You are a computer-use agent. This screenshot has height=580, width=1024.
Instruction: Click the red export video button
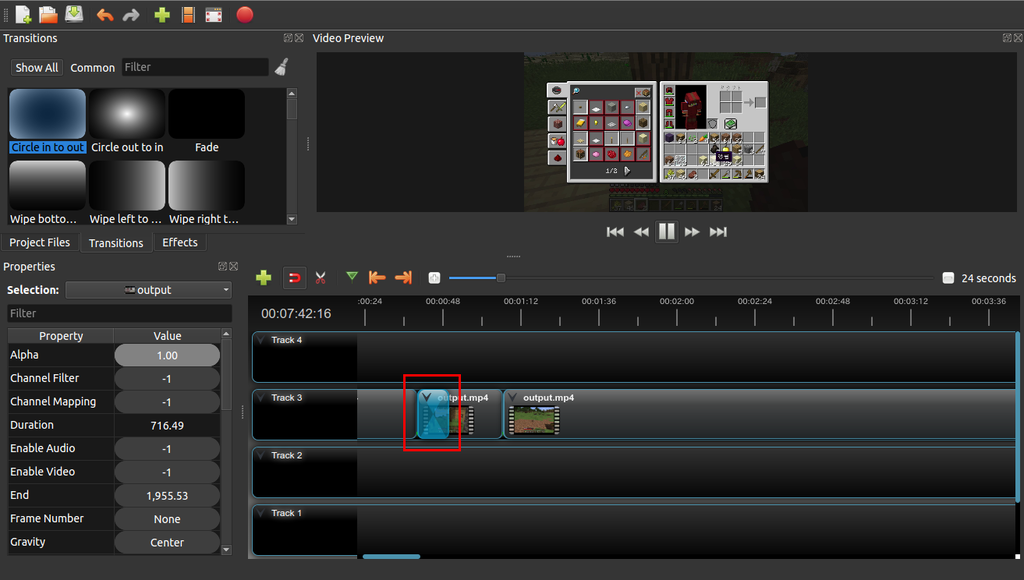coord(245,14)
